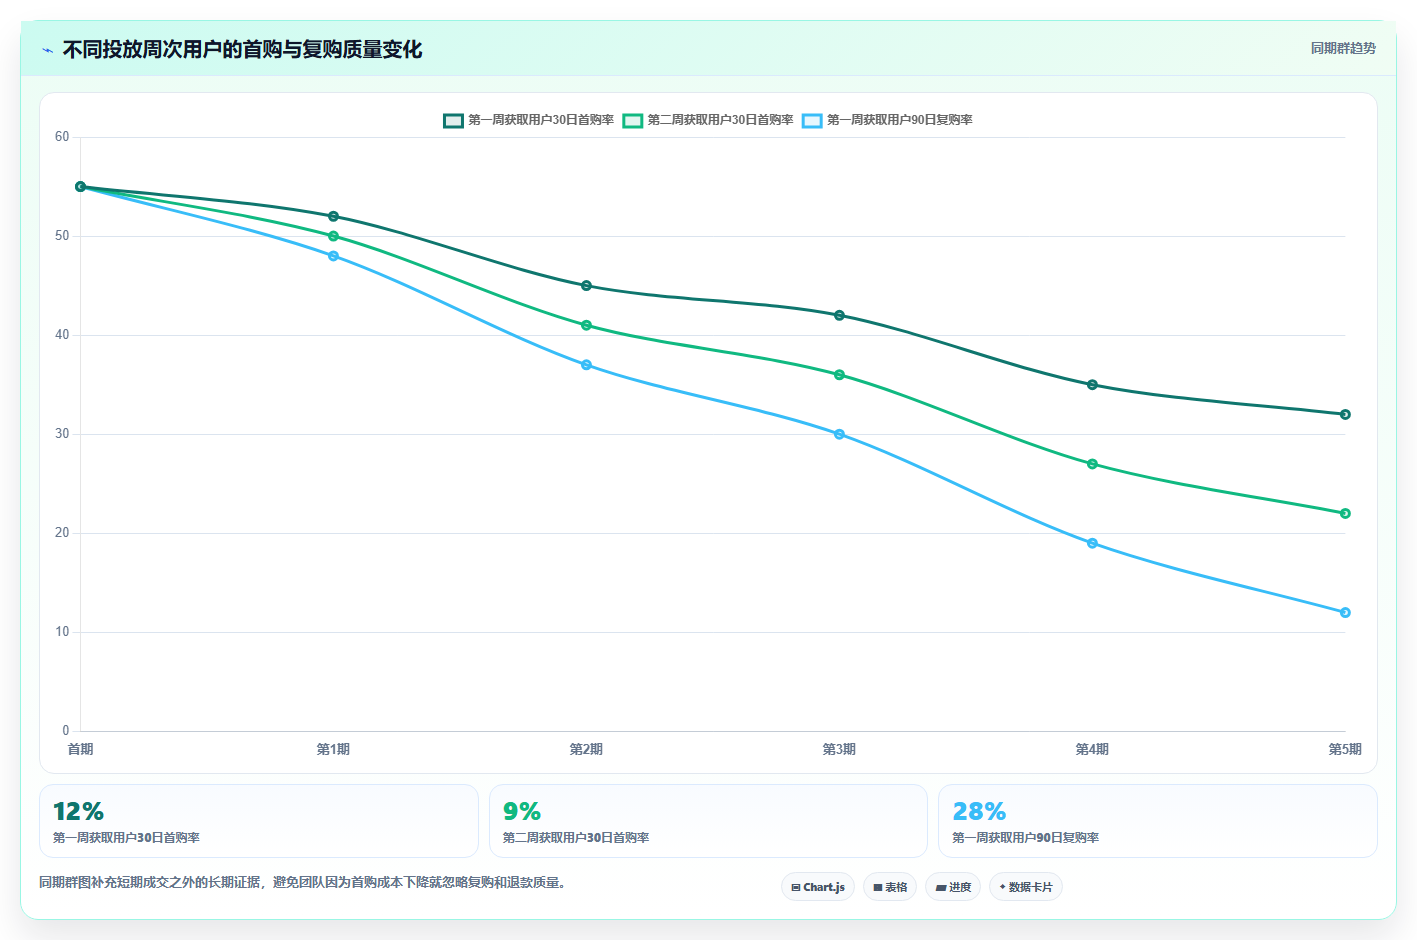The height and width of the screenshot is (940, 1417).
Task: Click the 20 y-axis value
Action: pyautogui.click(x=62, y=533)
